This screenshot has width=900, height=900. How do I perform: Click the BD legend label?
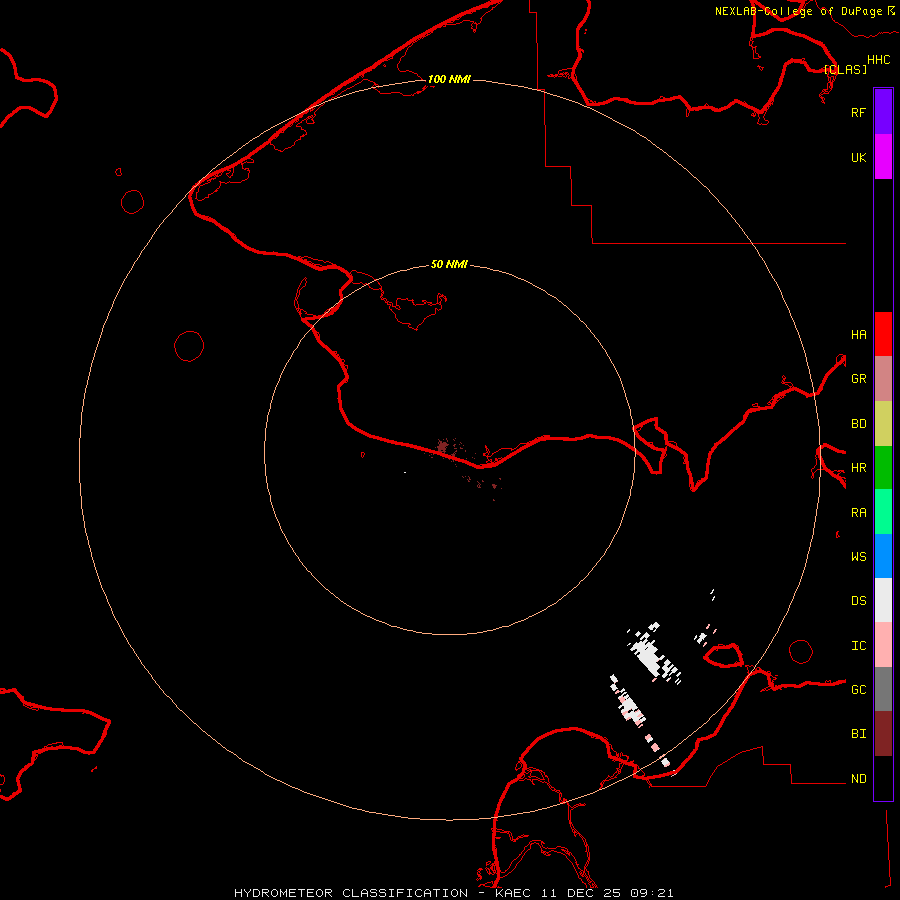click(858, 424)
